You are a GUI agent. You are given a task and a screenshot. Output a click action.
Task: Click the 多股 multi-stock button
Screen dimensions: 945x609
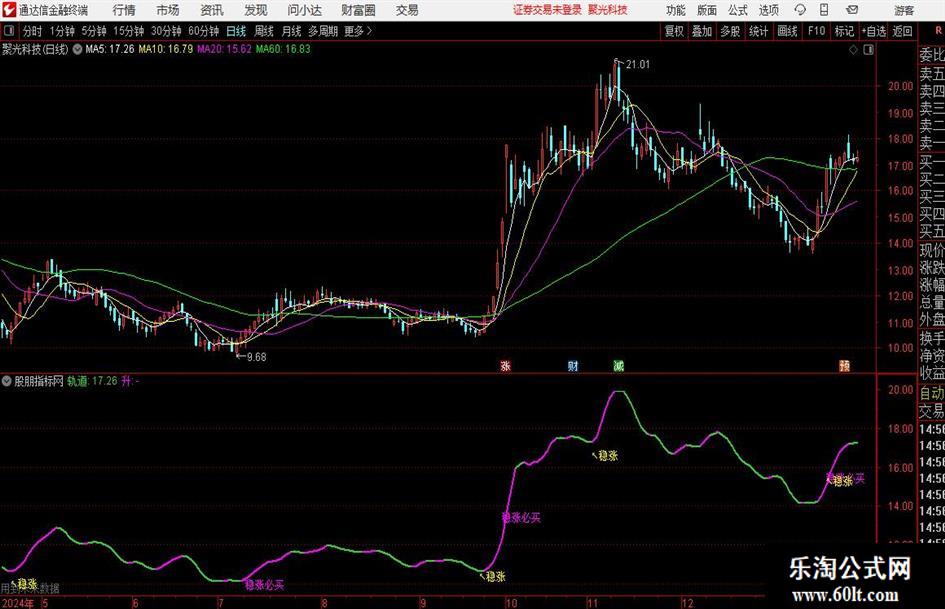point(730,31)
